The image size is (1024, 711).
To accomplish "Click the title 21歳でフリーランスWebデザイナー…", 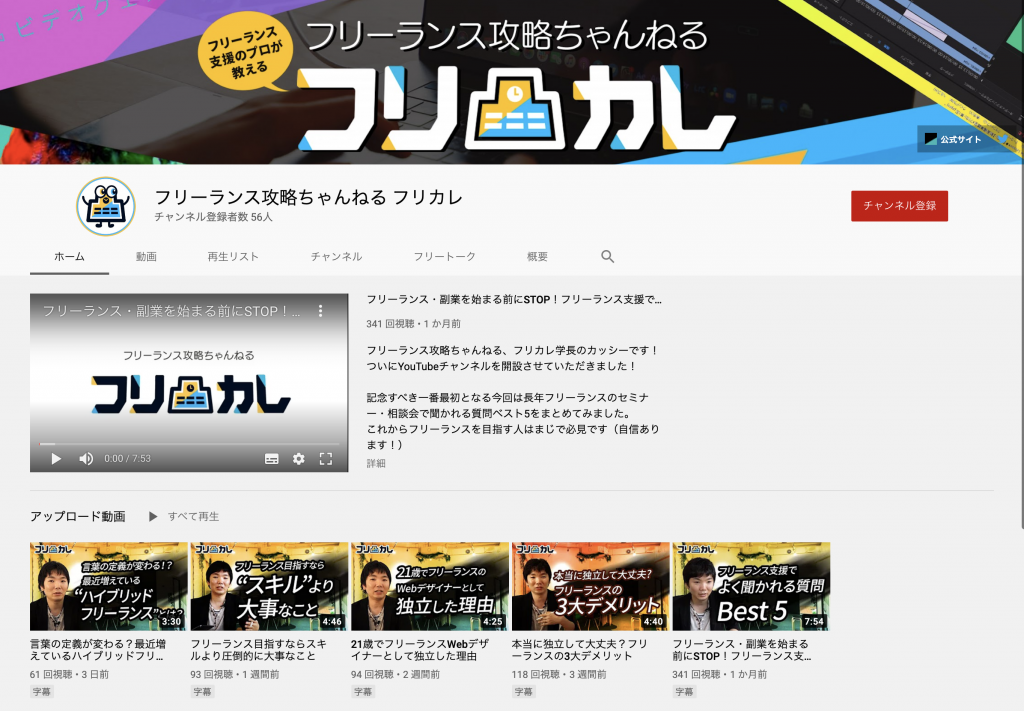I will [x=419, y=650].
